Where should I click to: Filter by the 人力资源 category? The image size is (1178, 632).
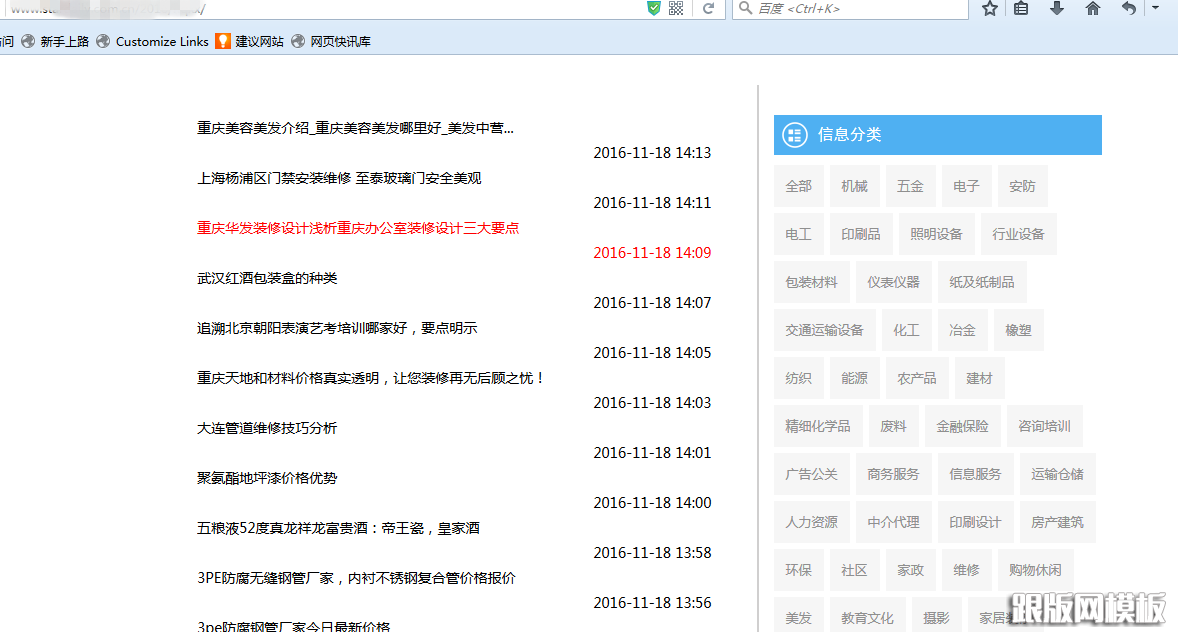coord(811,522)
